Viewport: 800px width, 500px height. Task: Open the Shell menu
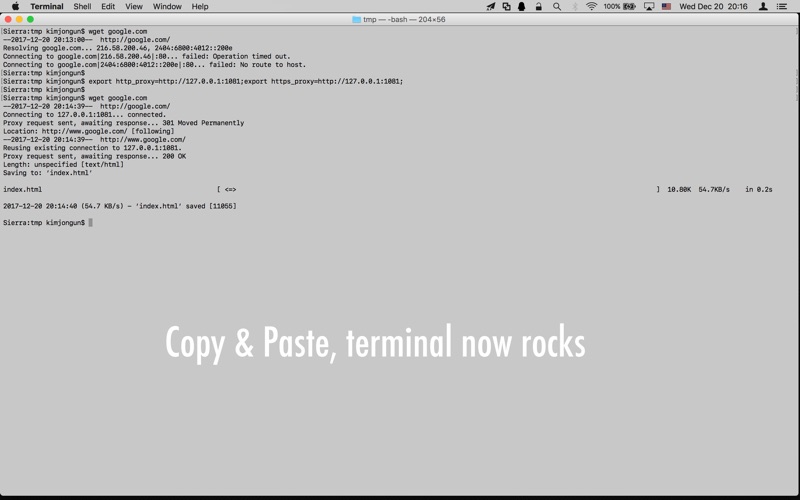[82, 7]
